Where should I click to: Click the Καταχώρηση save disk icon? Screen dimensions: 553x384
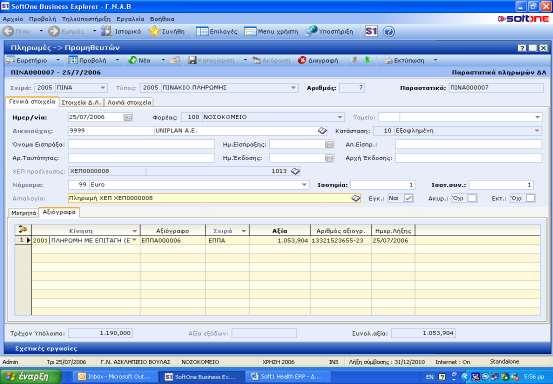point(192,60)
